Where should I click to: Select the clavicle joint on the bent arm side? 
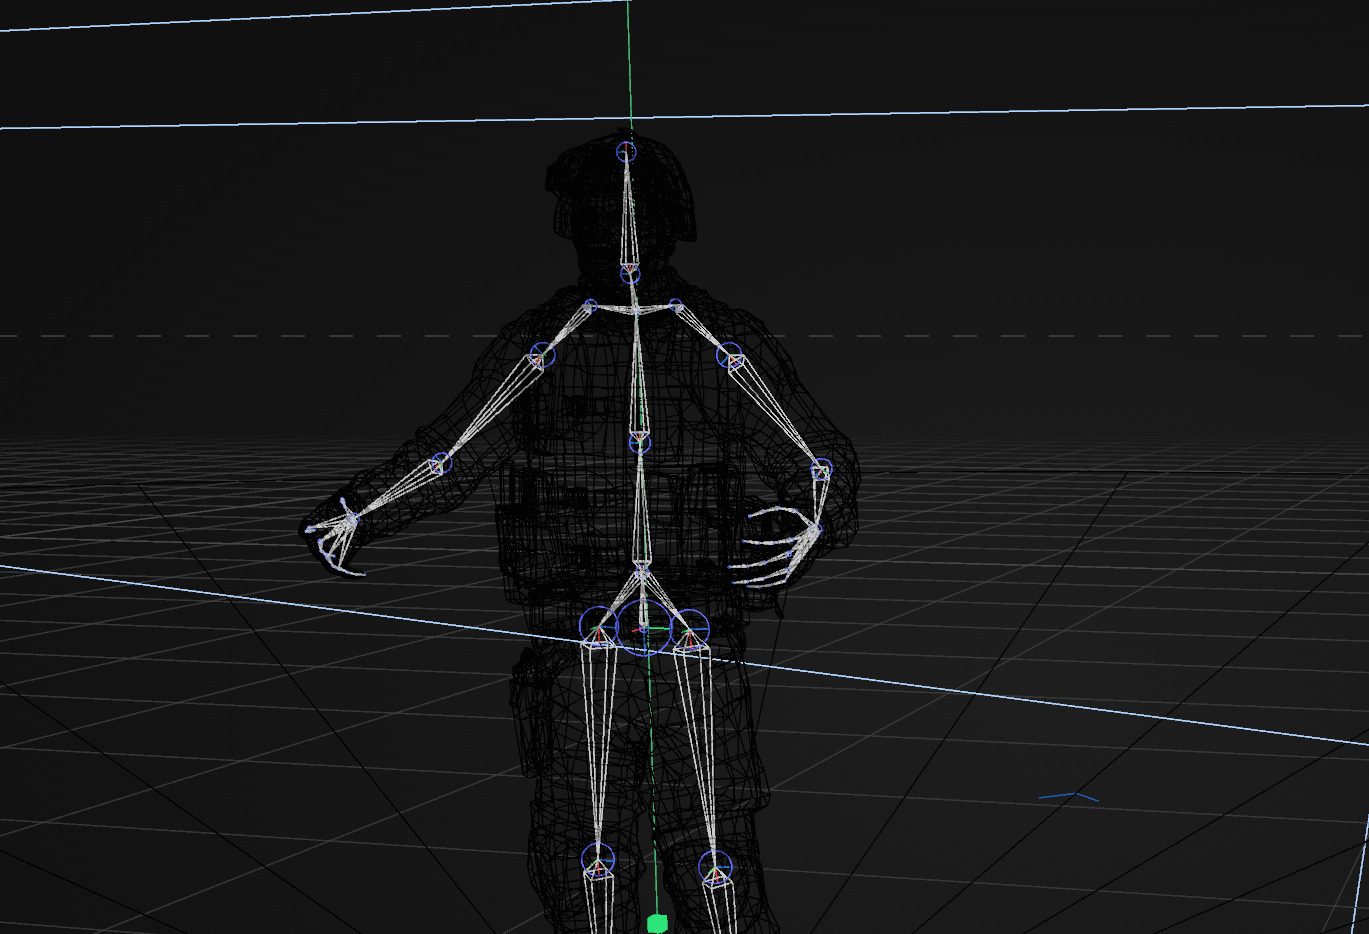(x=676, y=305)
